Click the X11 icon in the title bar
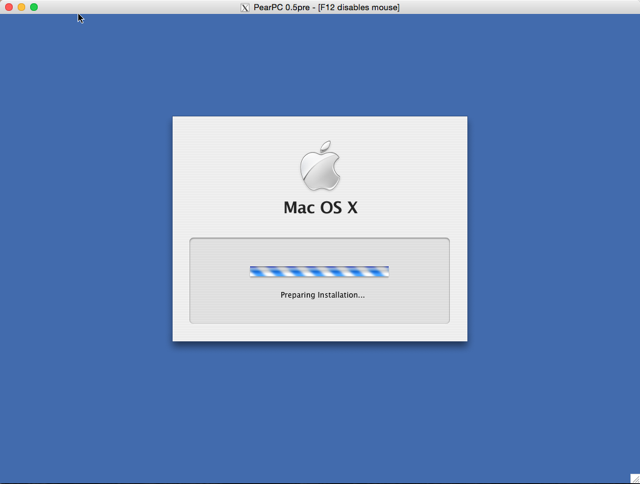Screen dimensions: 640x484 (x=245, y=7)
